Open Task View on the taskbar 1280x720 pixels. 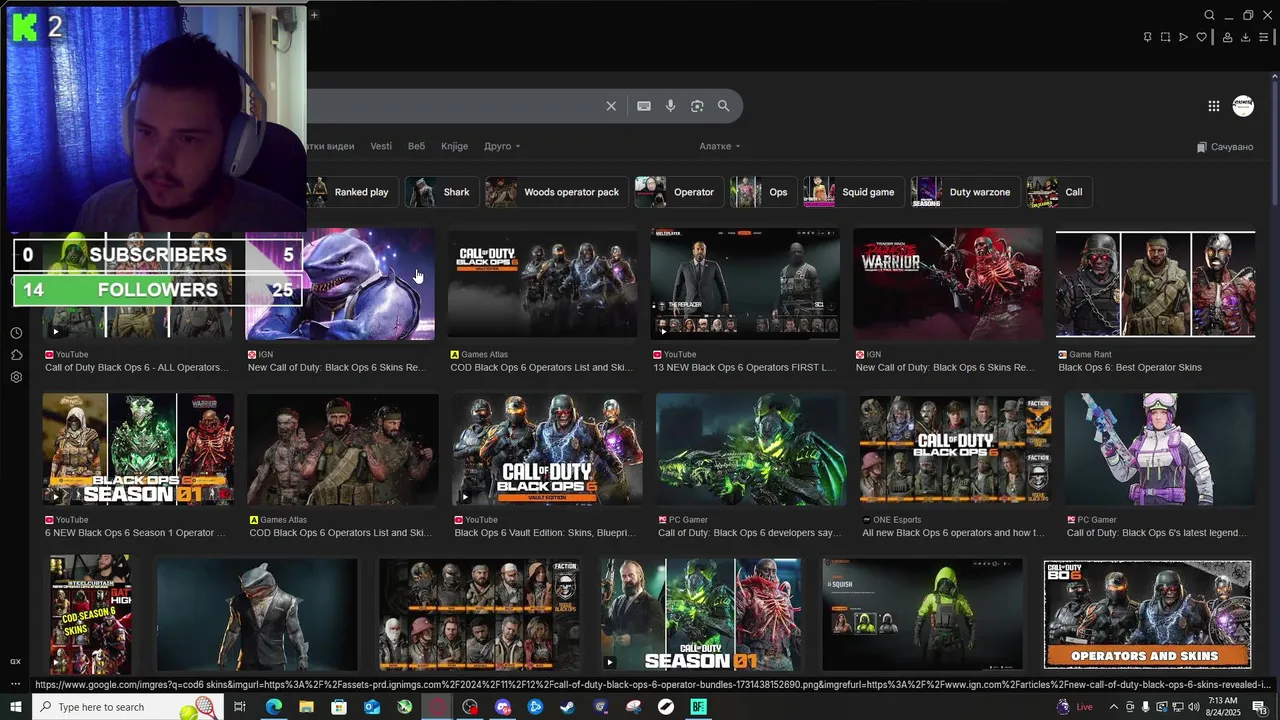coord(240,707)
